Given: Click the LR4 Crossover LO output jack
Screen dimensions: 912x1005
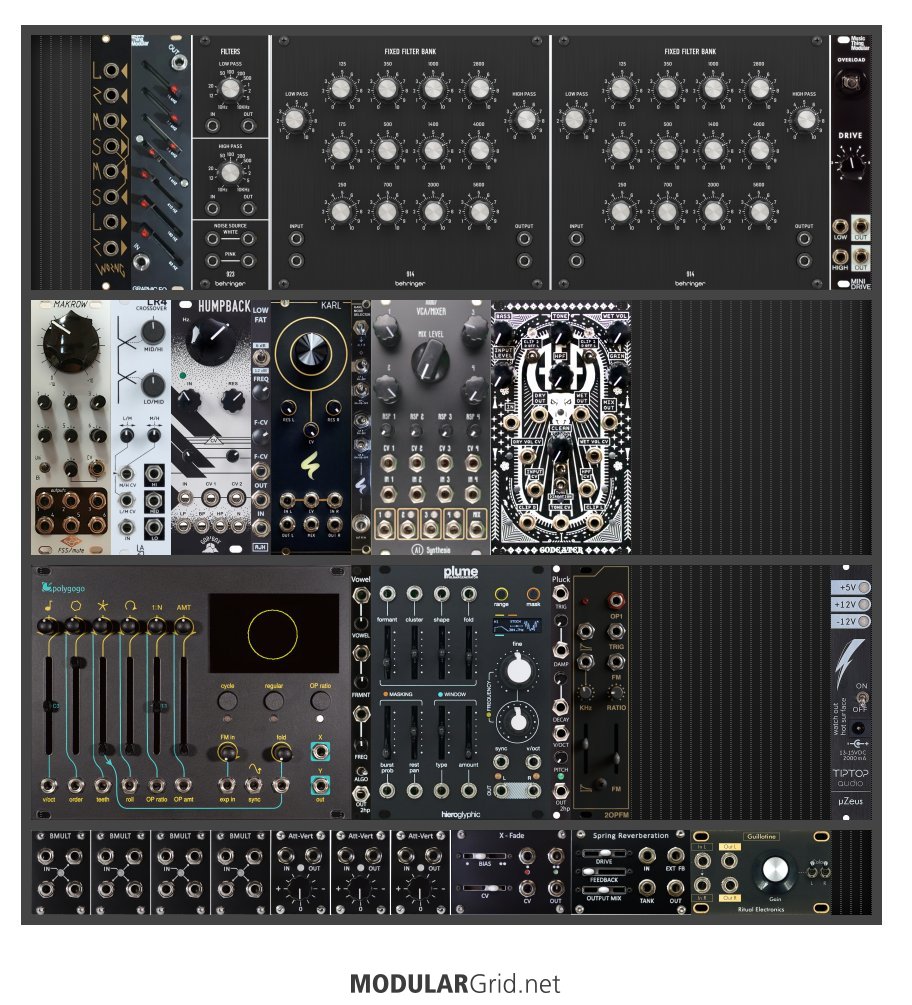Looking at the screenshot, I should coord(154,526).
